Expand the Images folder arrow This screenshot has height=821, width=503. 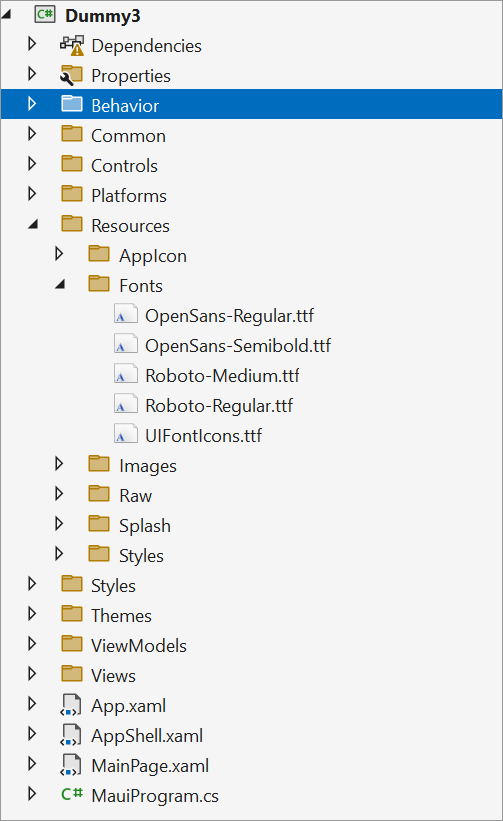(59, 463)
